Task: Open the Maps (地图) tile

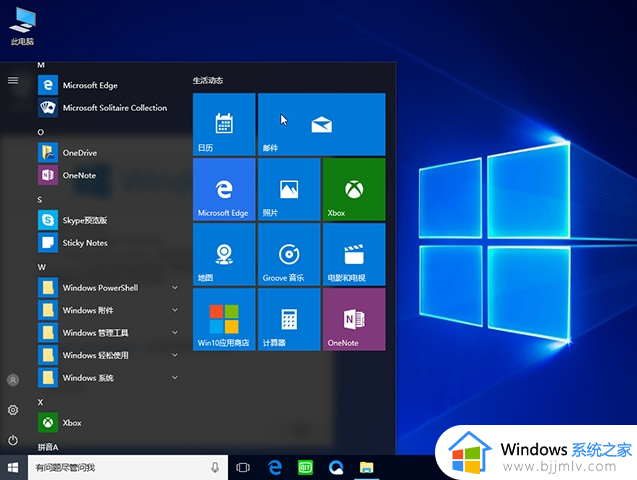Action: 224,254
